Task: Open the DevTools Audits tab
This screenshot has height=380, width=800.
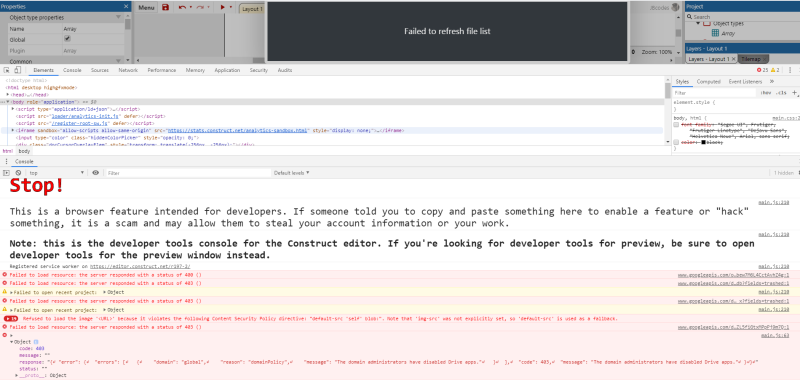Action: pos(285,70)
